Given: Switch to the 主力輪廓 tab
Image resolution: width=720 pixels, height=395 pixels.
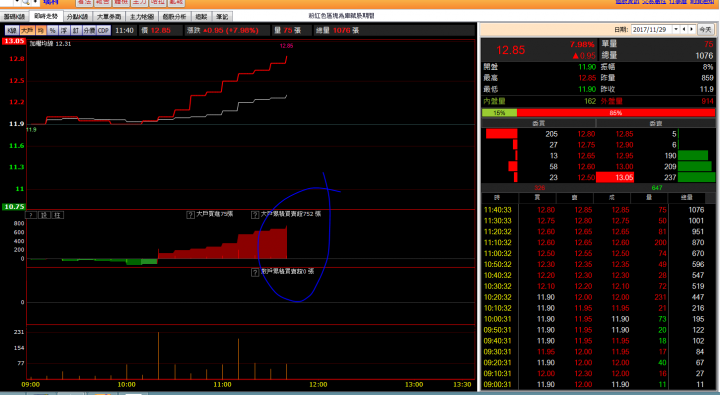Looking at the screenshot, I should [x=141, y=17].
